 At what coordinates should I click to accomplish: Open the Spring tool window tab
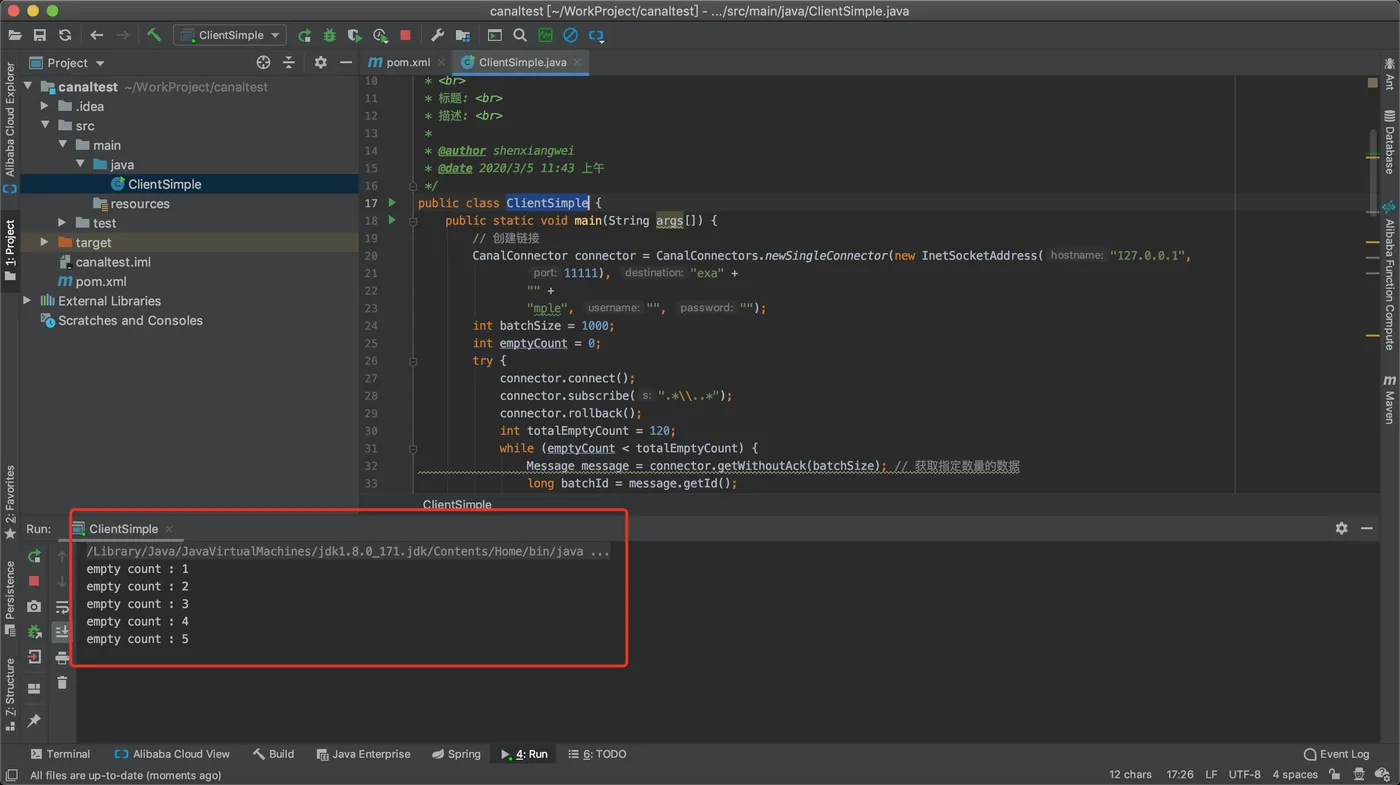click(x=456, y=754)
